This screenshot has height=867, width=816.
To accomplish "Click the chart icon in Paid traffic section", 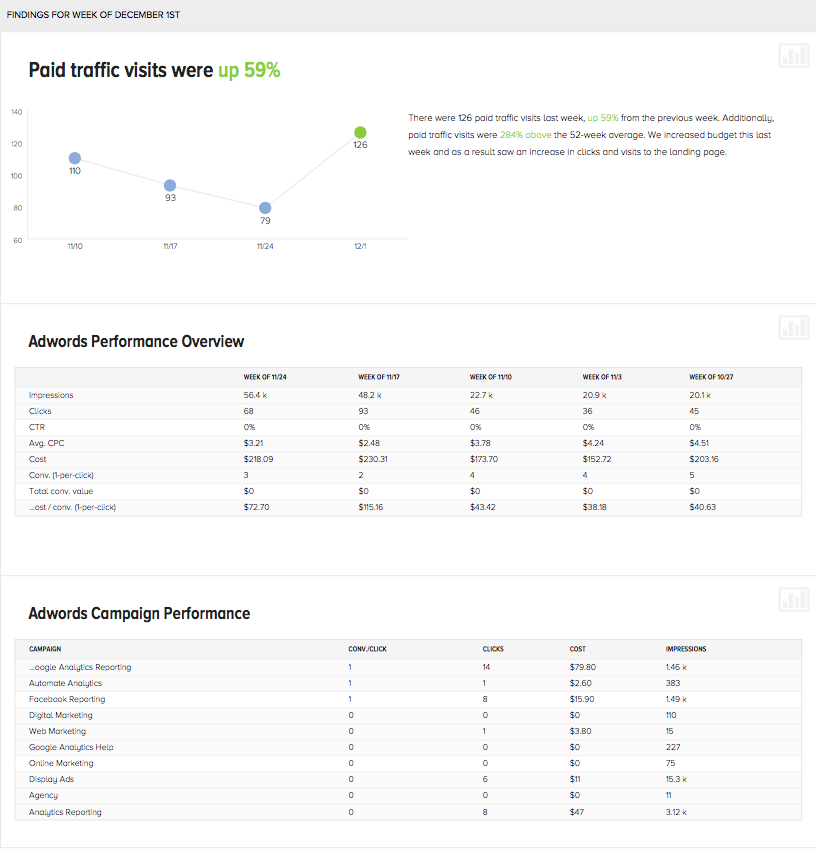I will 794,56.
